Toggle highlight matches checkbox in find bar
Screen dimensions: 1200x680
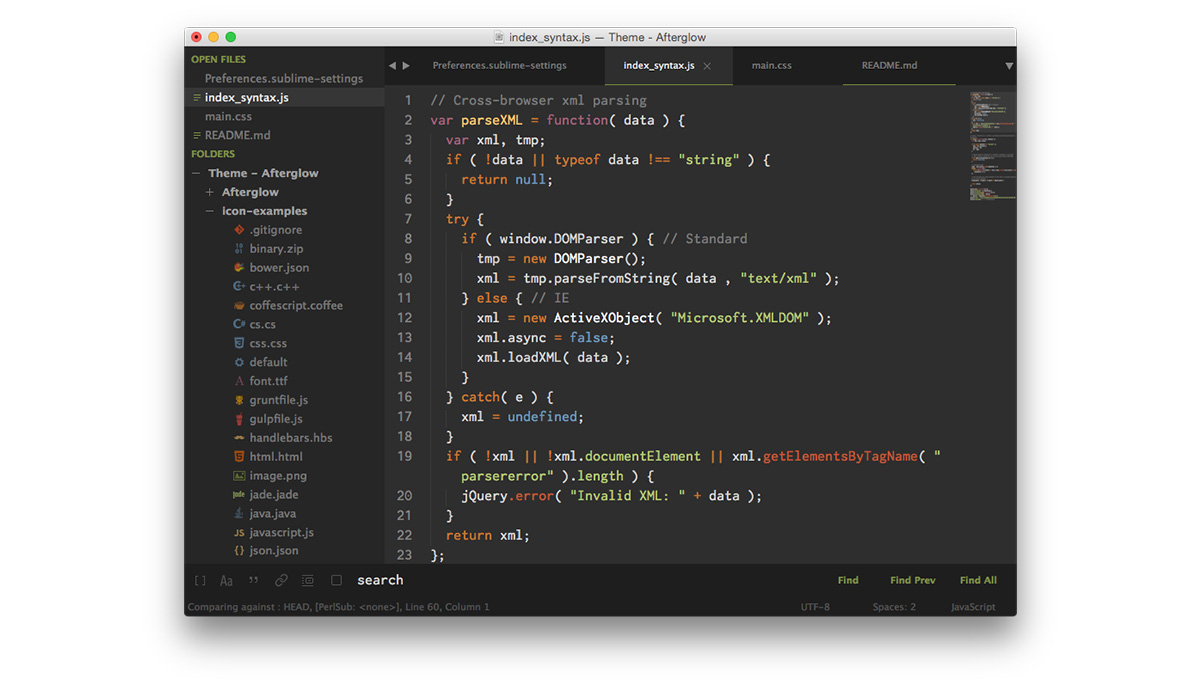coord(336,581)
